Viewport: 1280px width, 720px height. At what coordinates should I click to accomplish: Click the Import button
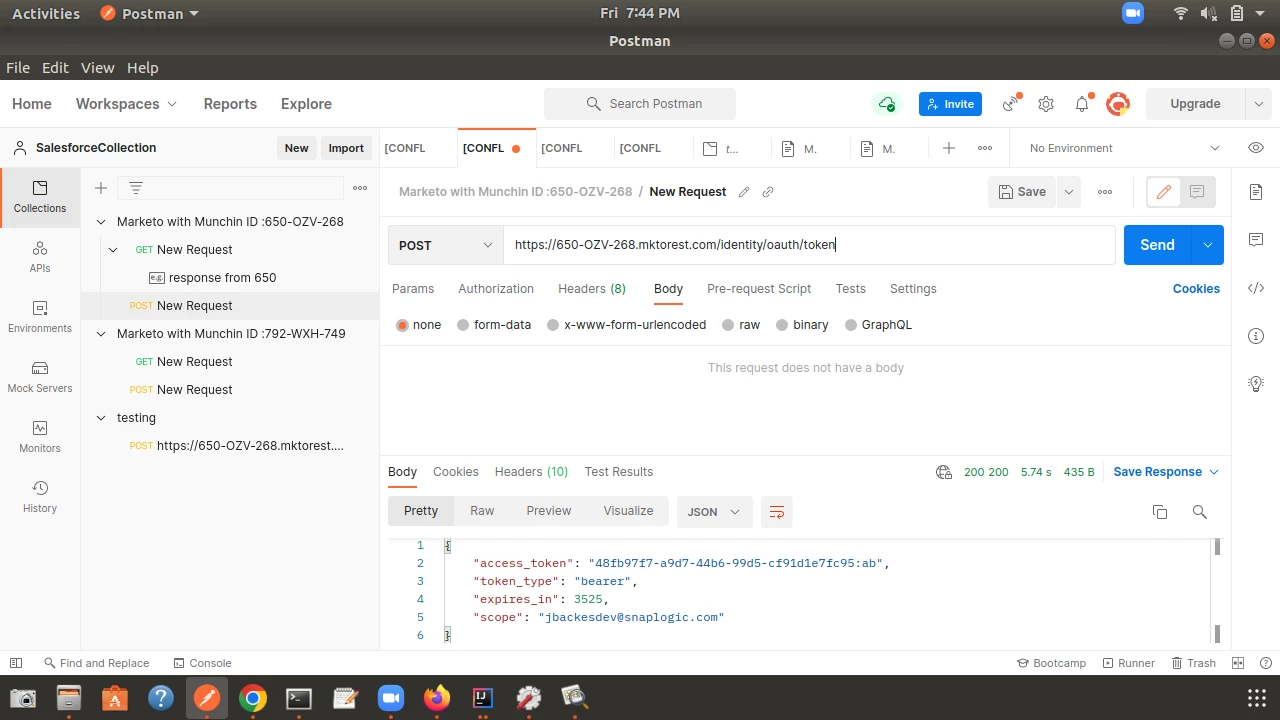coord(346,148)
